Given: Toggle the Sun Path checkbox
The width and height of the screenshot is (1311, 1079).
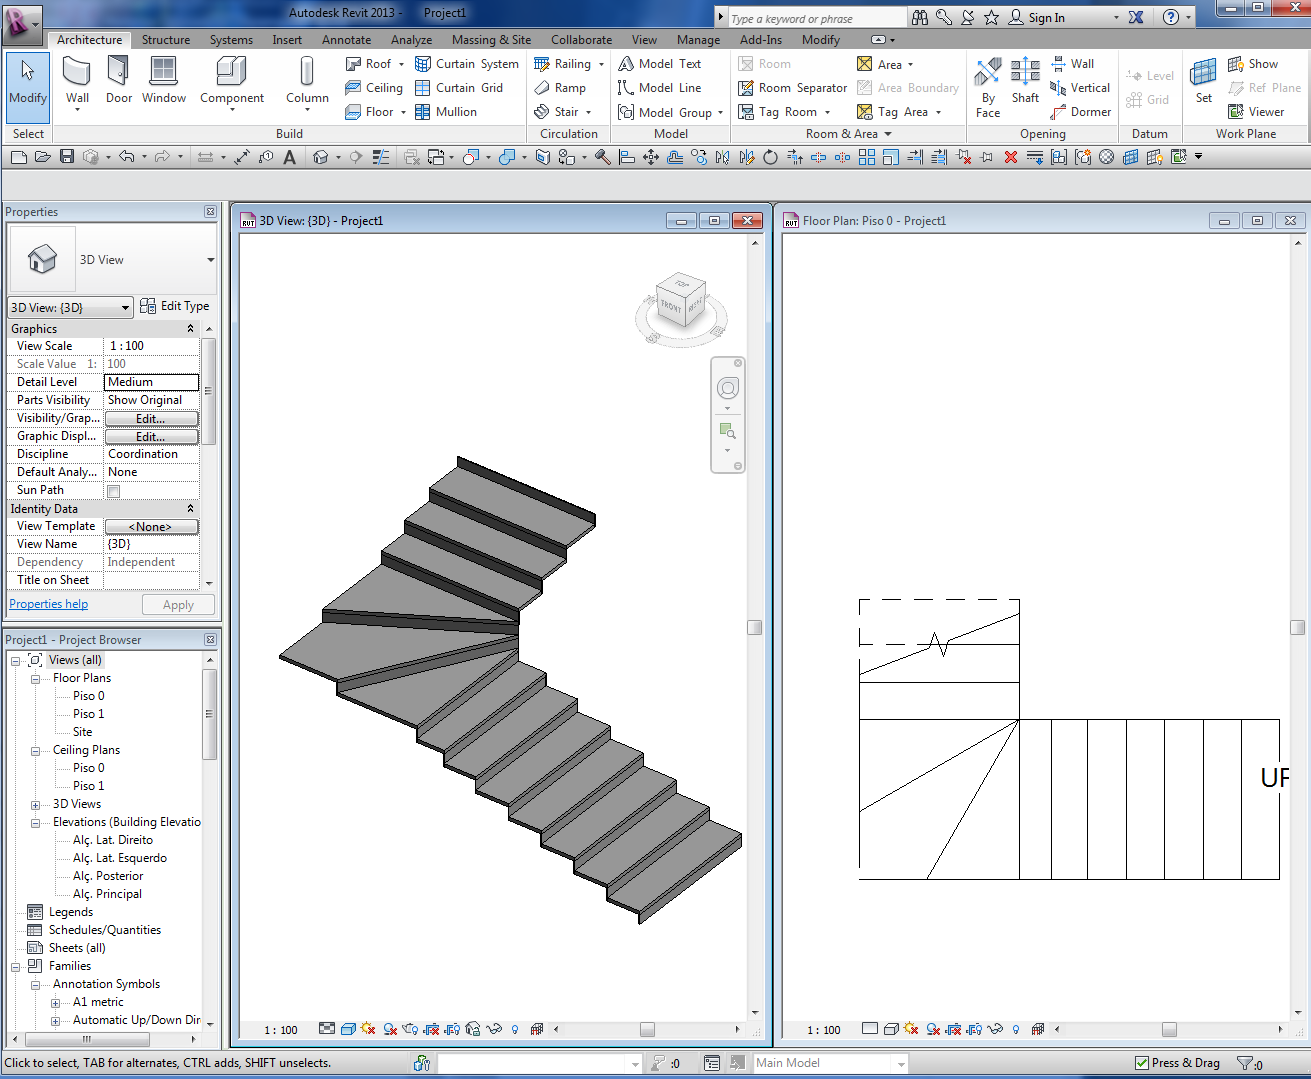Looking at the screenshot, I should [113, 491].
